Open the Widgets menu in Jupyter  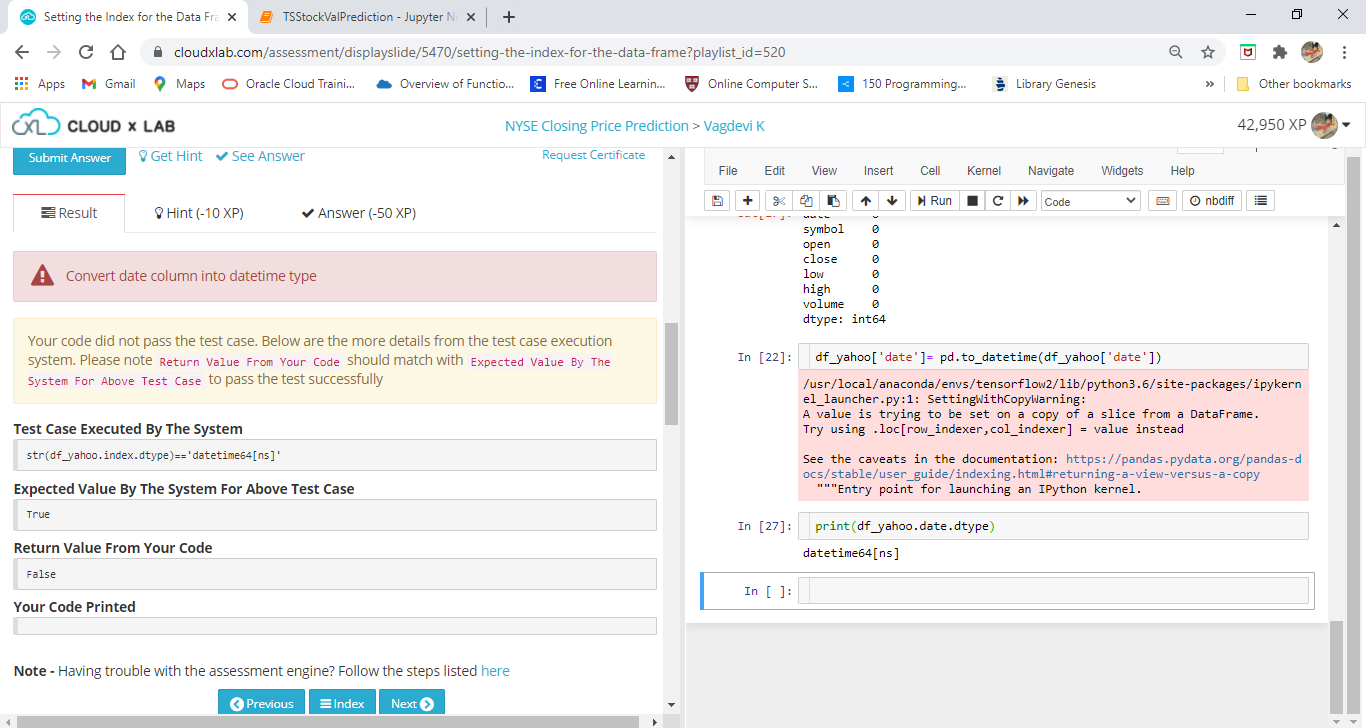[1122, 171]
